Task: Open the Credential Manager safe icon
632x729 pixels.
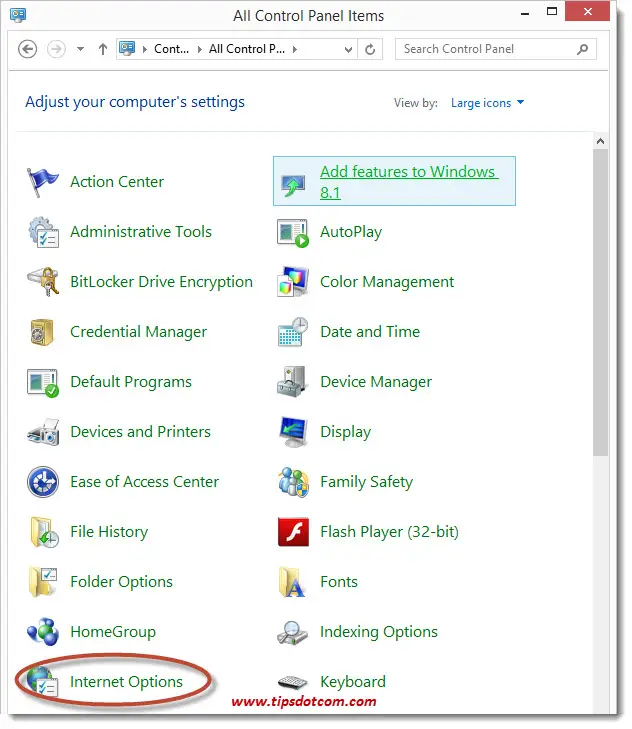Action: click(42, 332)
